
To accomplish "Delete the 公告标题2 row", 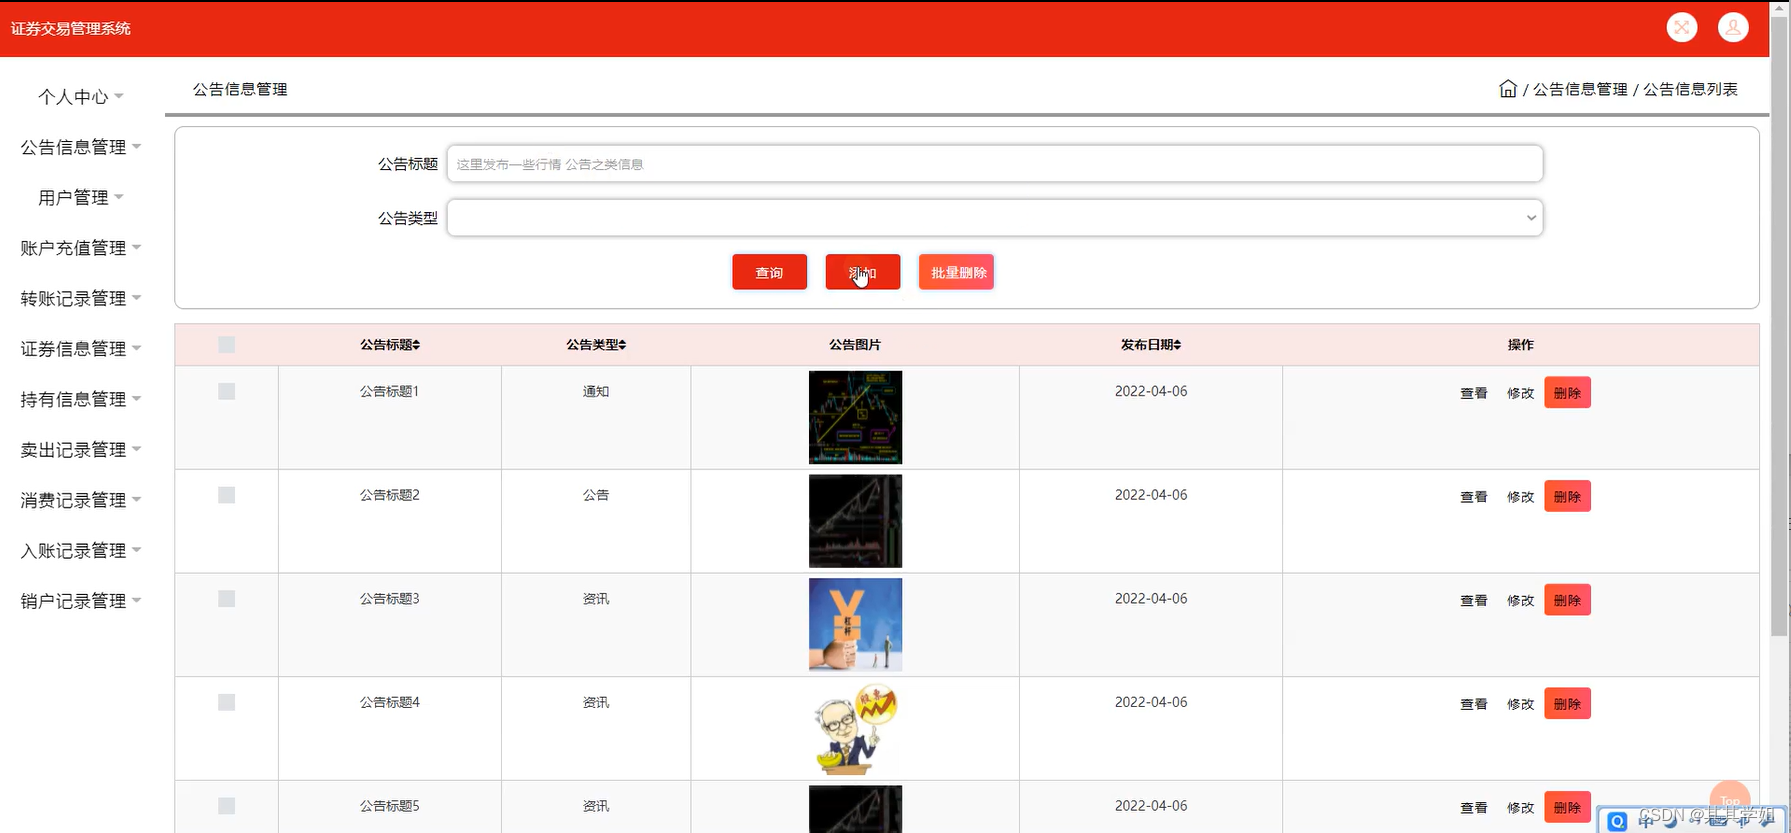I will coord(1567,497).
